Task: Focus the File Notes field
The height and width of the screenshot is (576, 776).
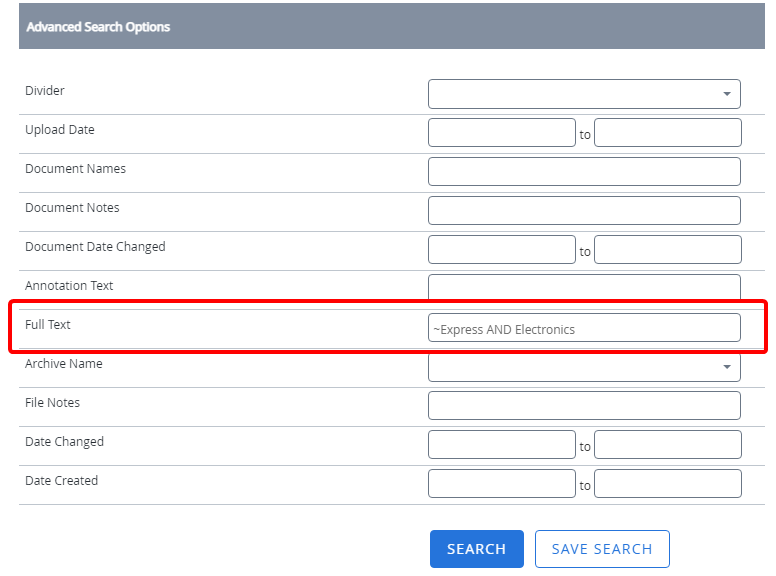Action: tap(584, 406)
